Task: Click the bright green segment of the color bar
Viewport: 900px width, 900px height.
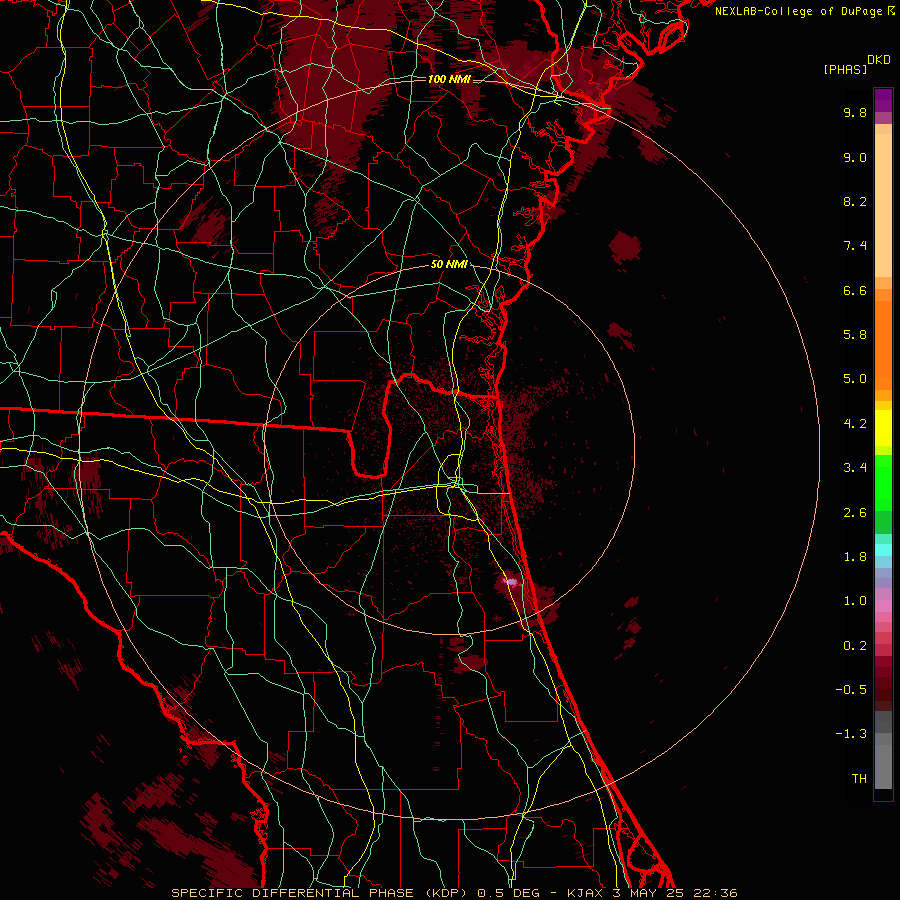Action: click(883, 482)
